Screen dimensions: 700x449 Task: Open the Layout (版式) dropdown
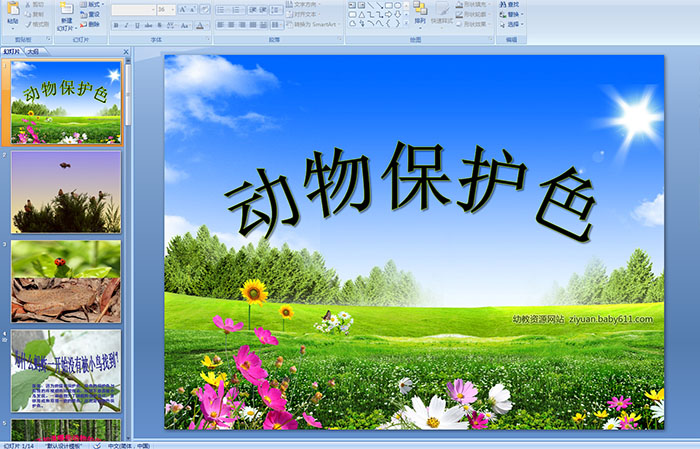92,4
